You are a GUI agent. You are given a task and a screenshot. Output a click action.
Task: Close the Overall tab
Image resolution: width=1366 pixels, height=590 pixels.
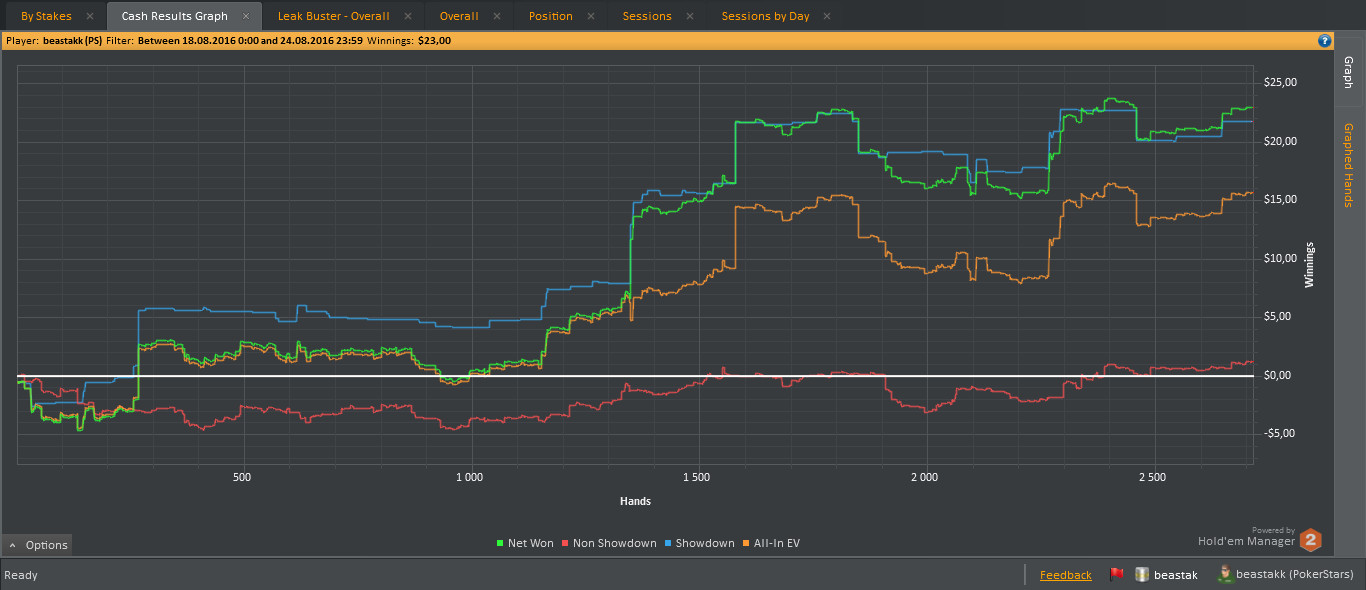(498, 16)
